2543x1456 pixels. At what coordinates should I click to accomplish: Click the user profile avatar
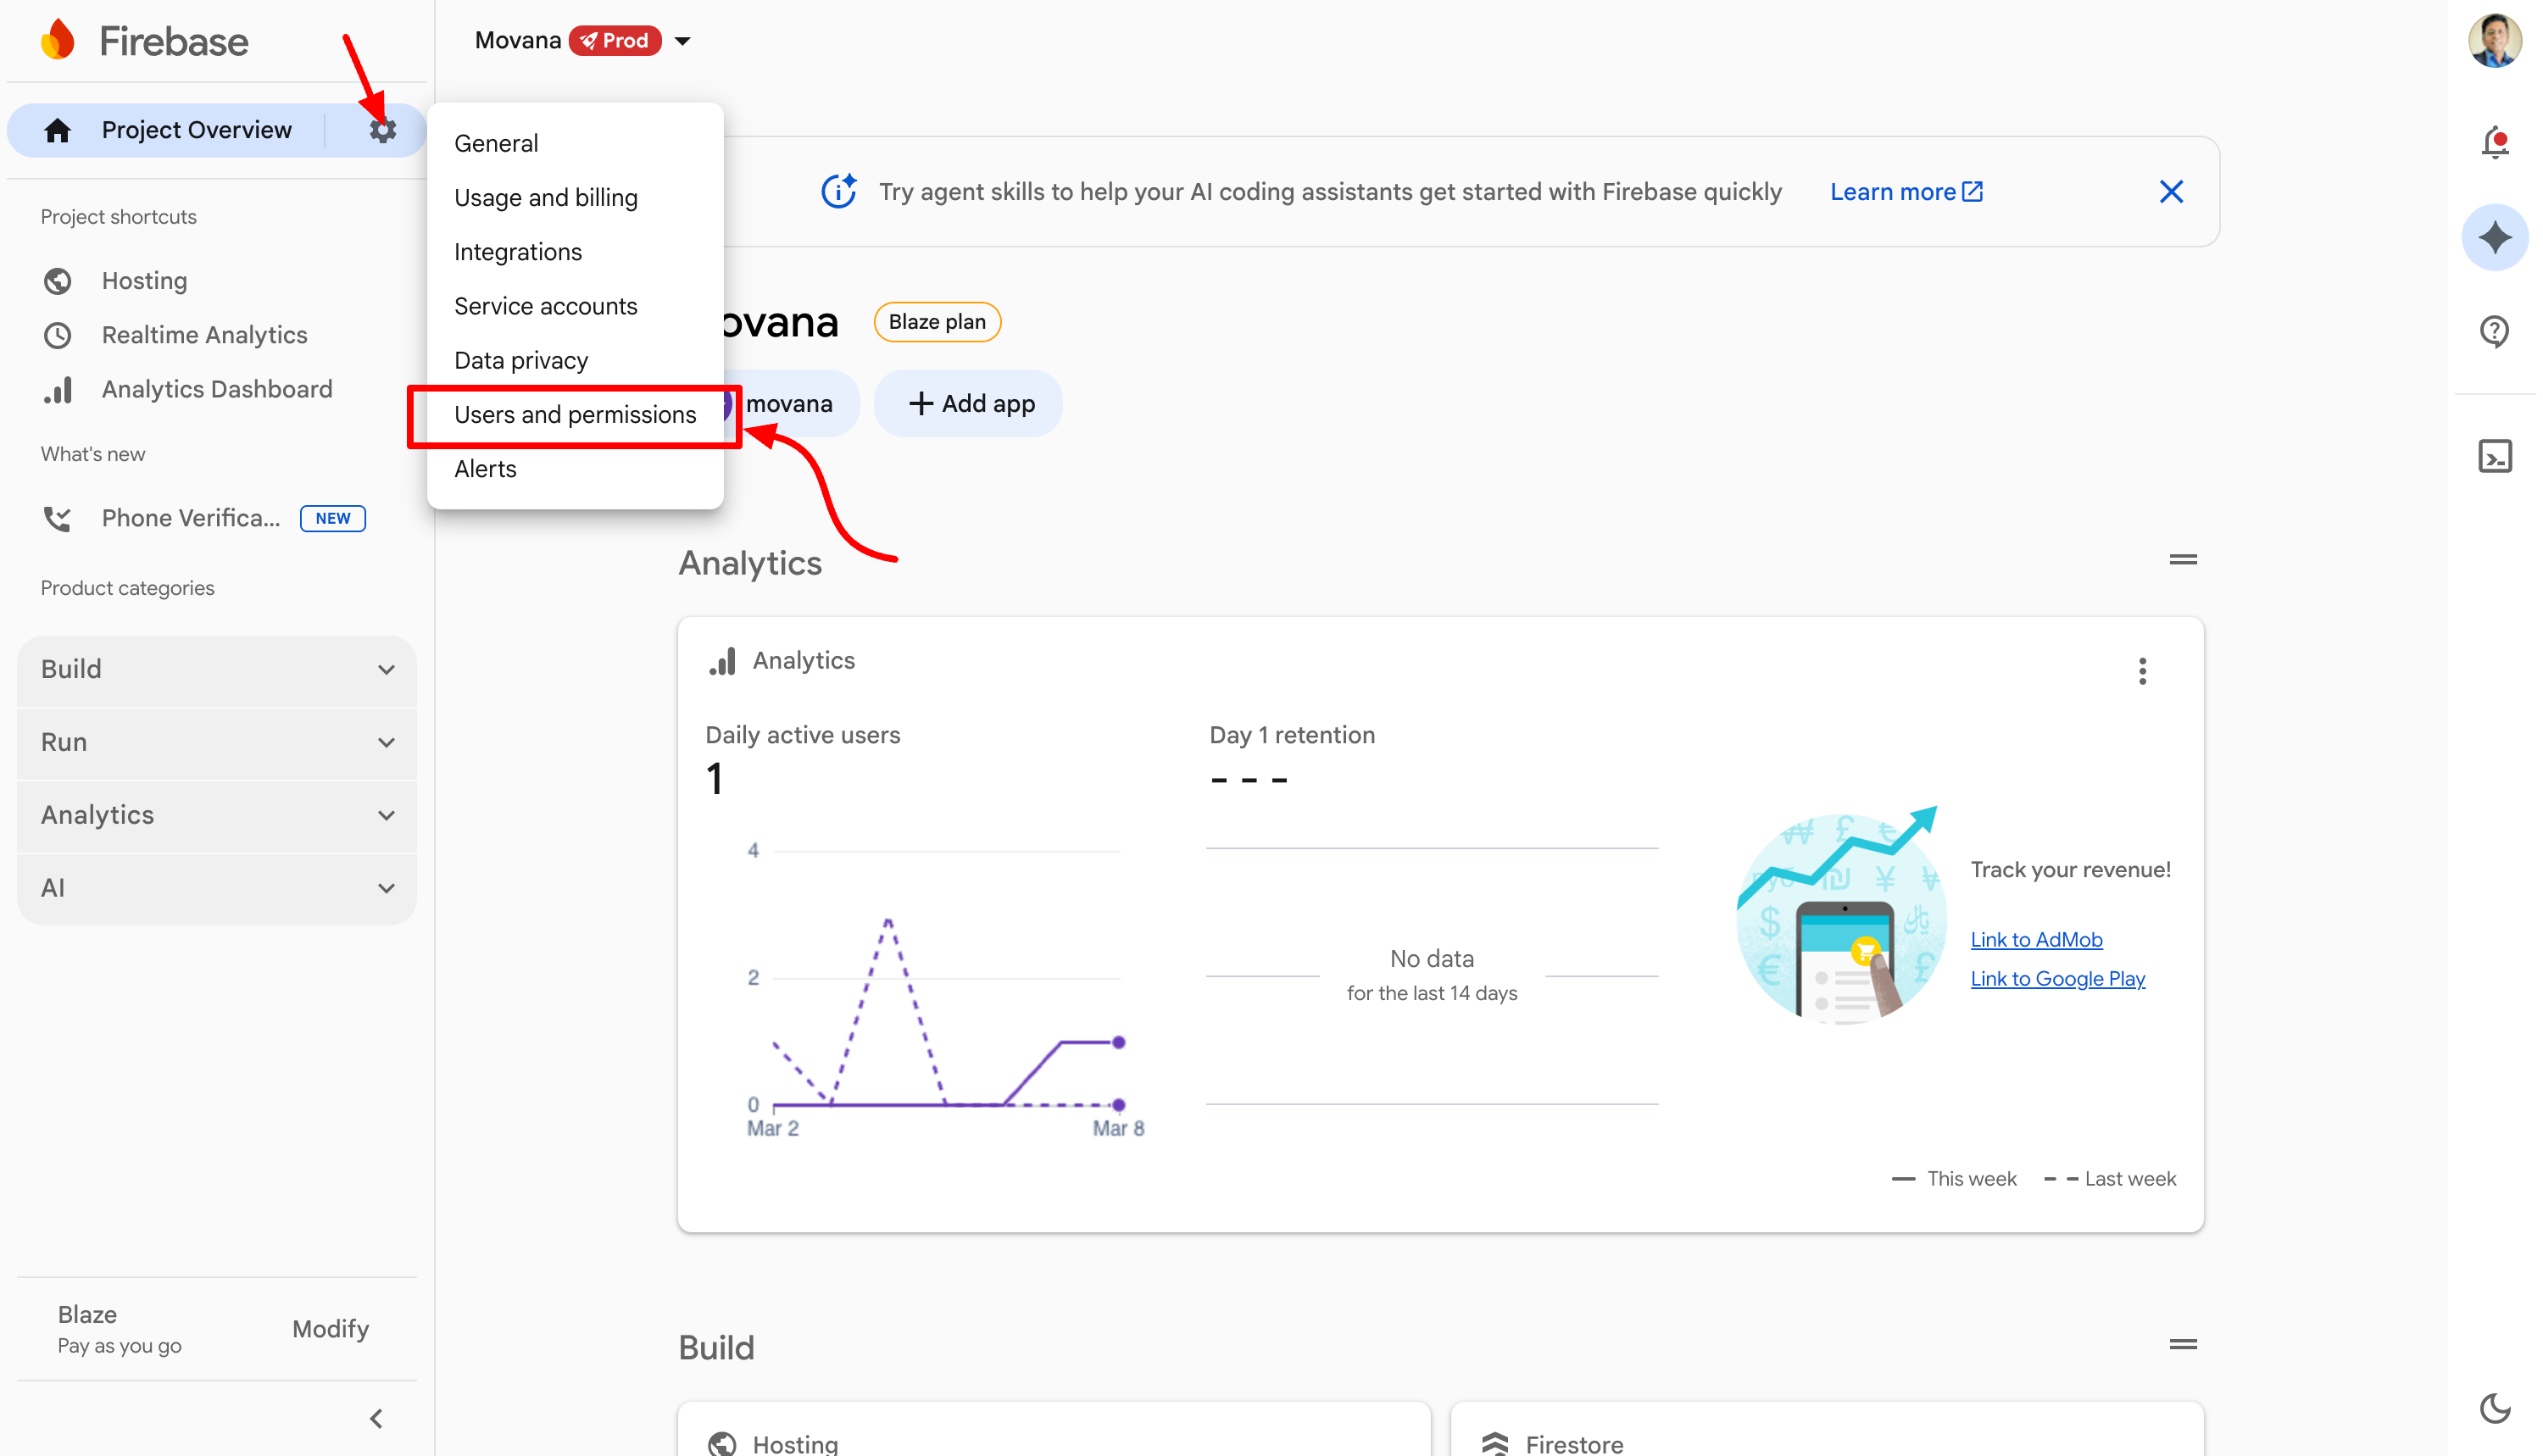tap(2495, 41)
